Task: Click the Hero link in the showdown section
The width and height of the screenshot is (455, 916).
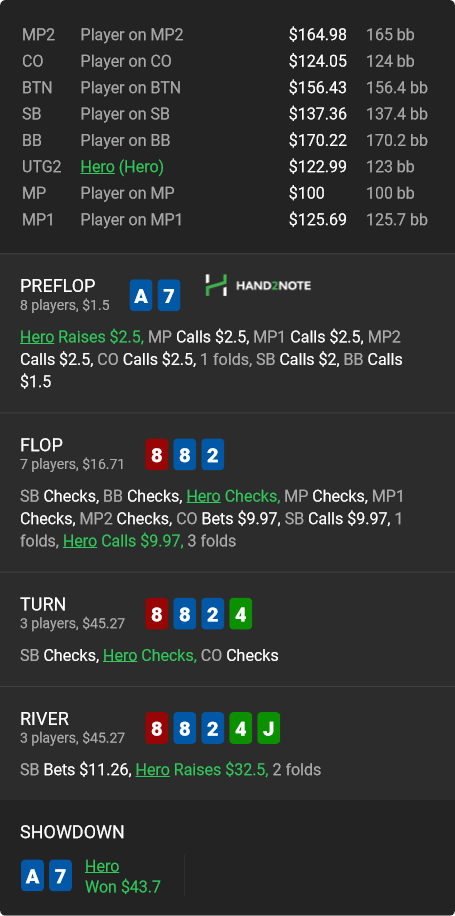Action: pyautogui.click(x=102, y=866)
